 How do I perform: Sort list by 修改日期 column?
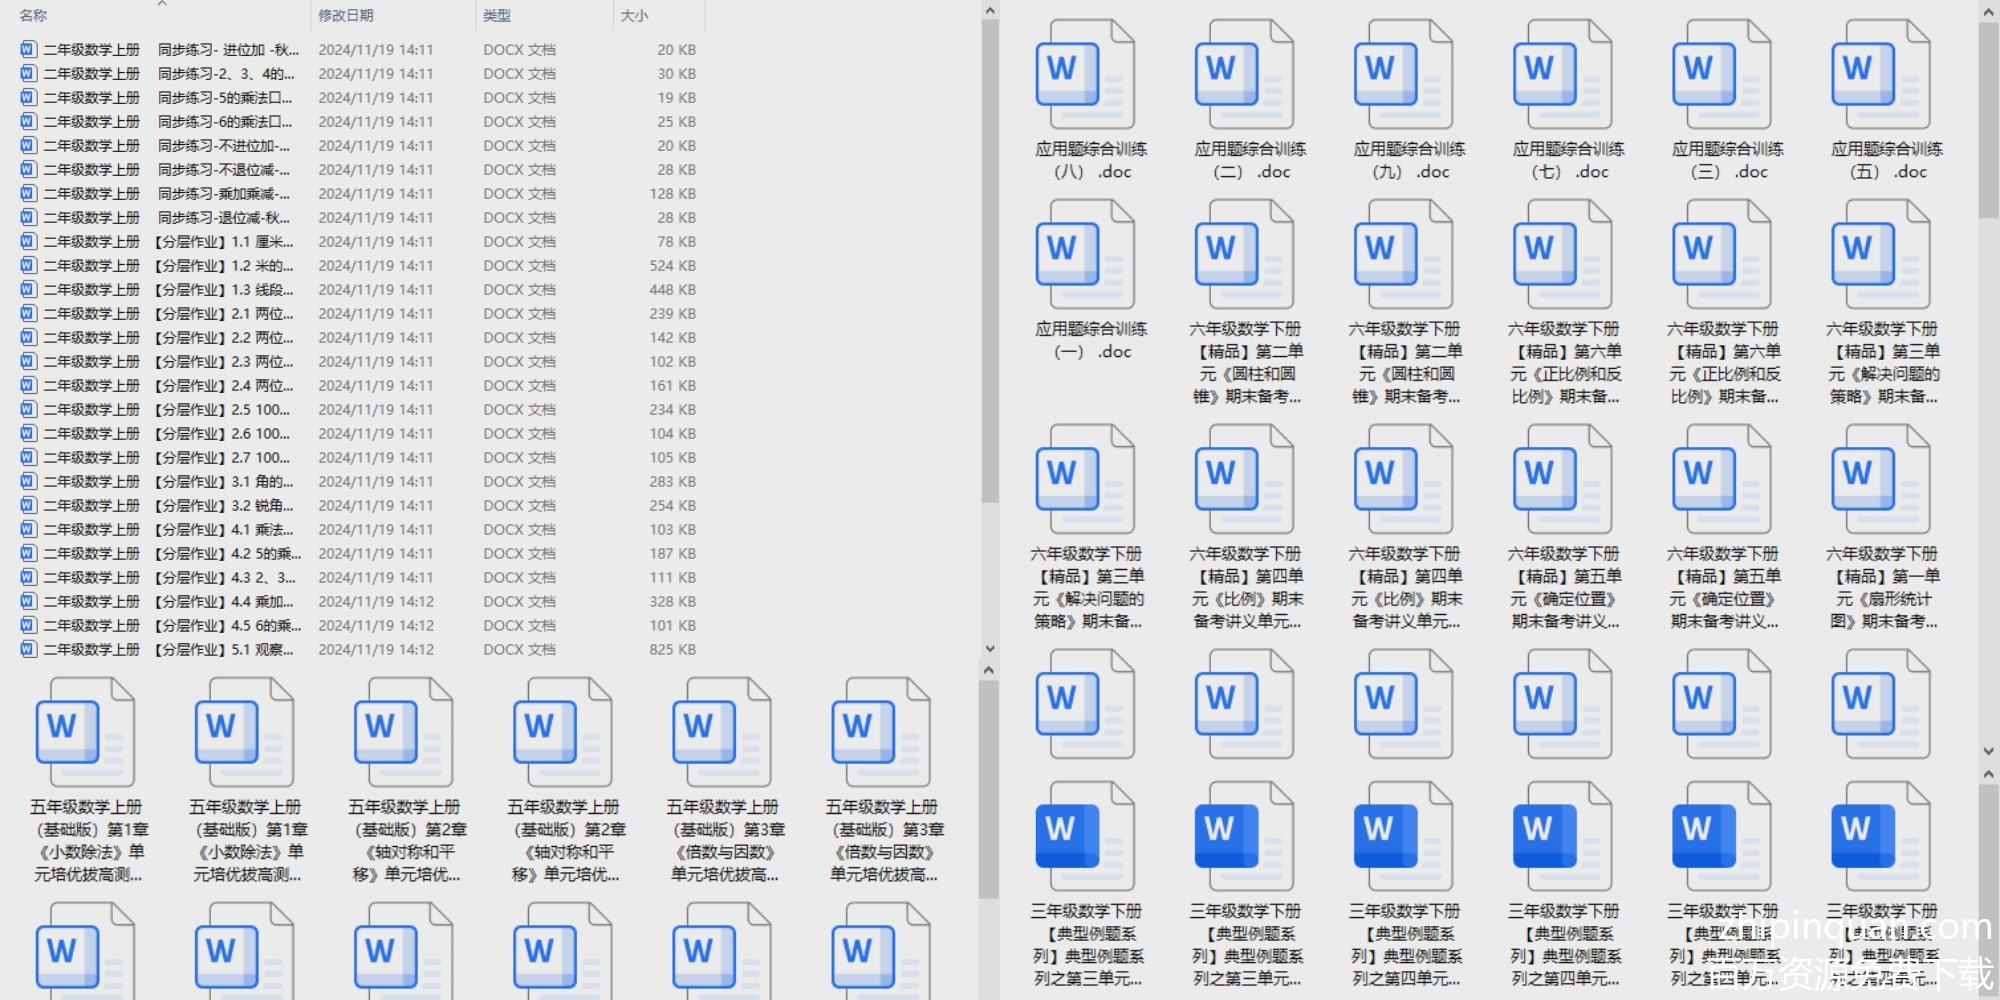pos(346,16)
